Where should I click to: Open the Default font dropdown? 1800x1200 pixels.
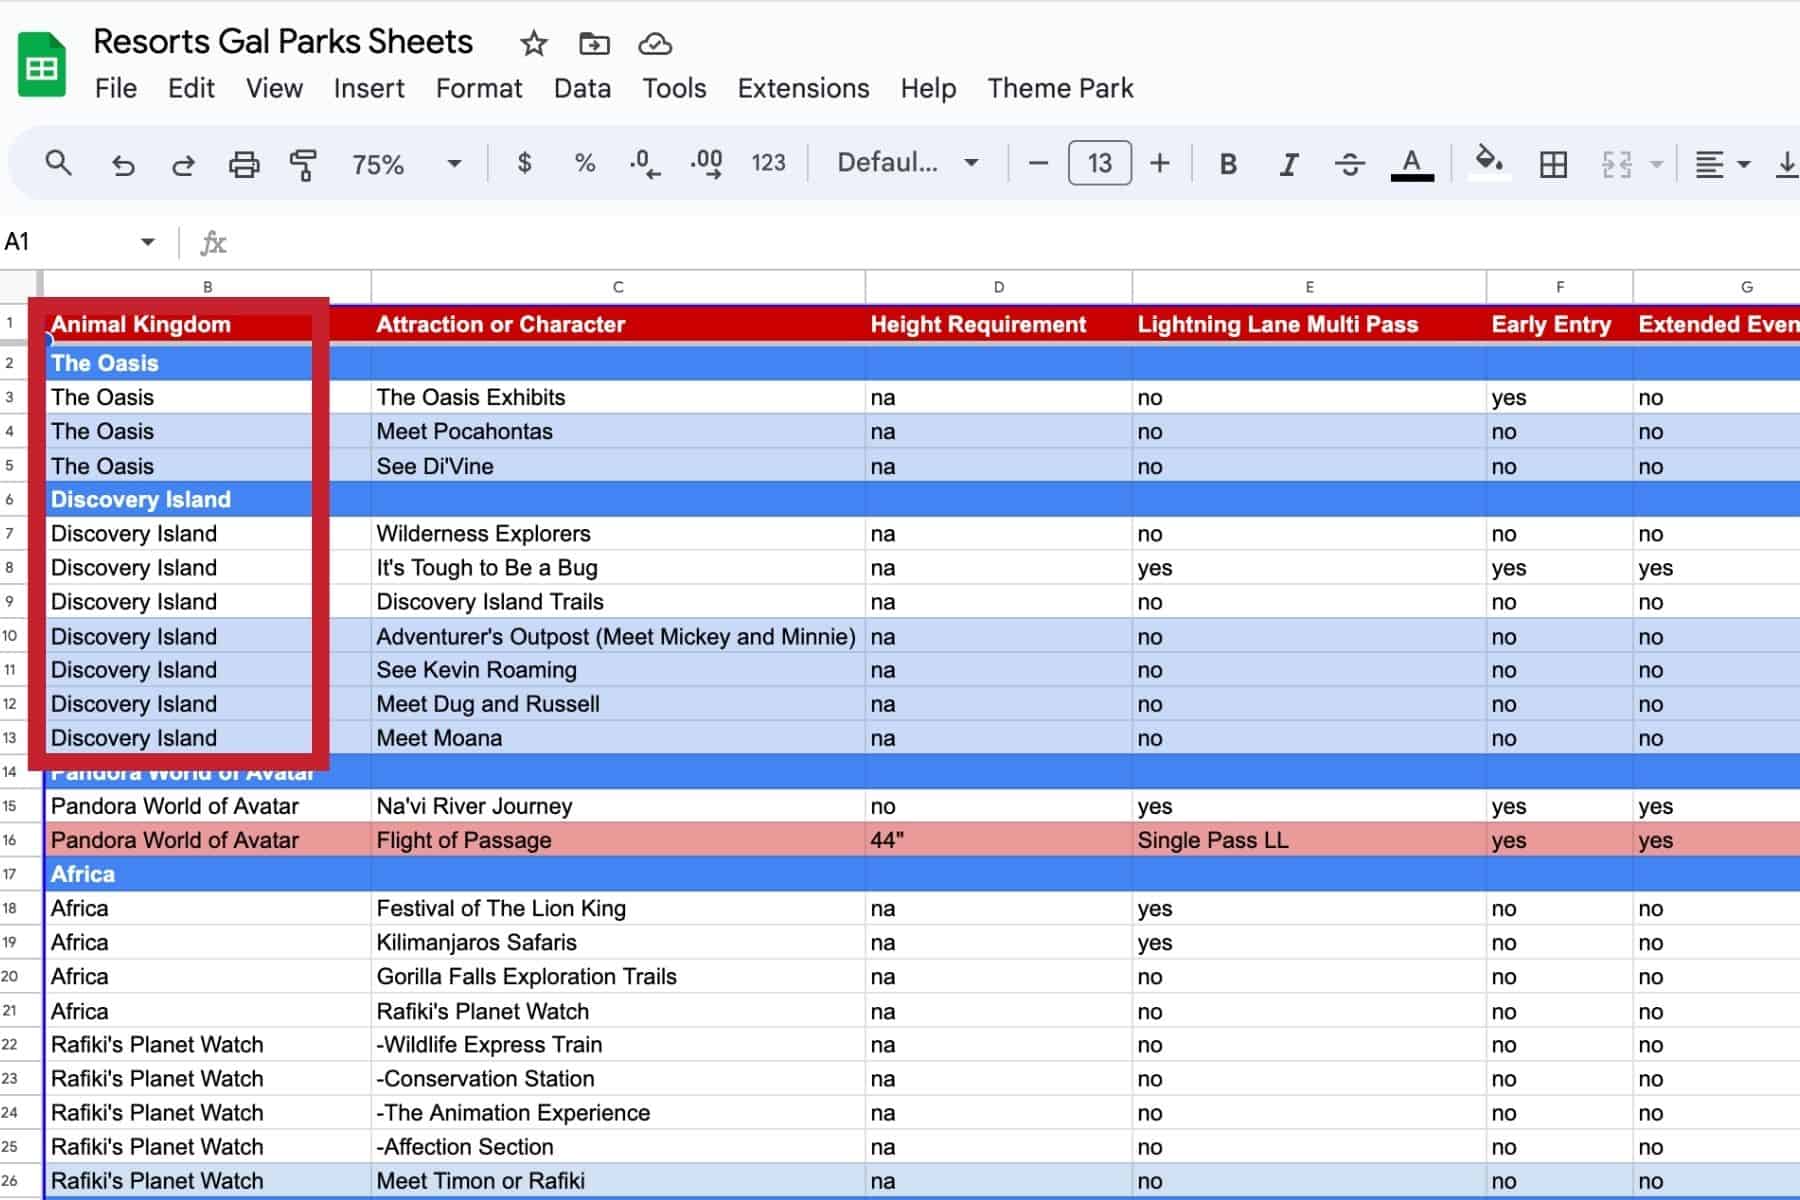(907, 163)
